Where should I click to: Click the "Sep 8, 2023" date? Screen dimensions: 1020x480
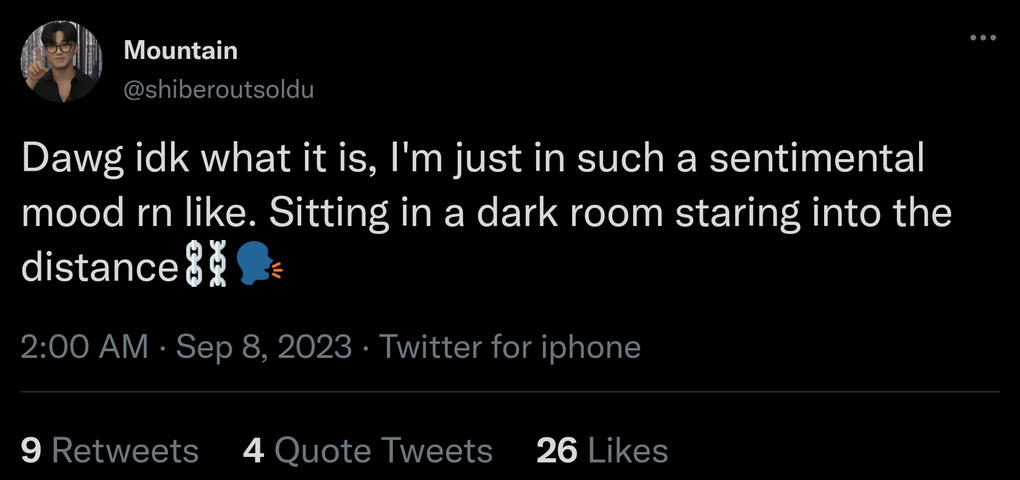pos(263,347)
